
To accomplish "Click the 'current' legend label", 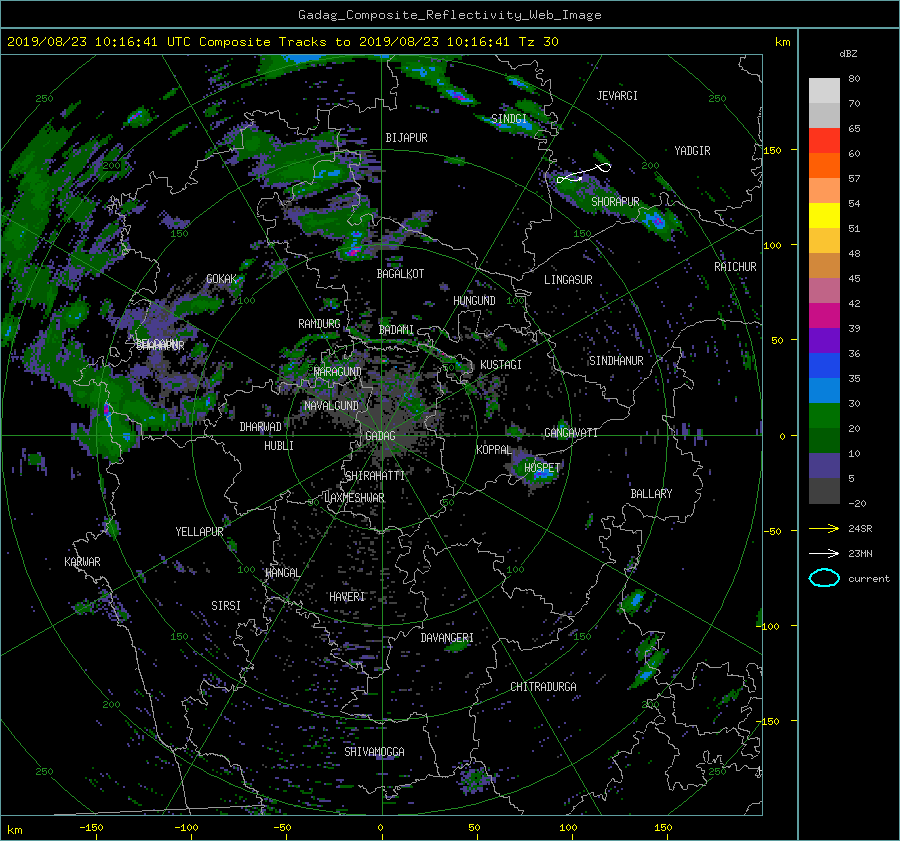I will click(x=869, y=579).
